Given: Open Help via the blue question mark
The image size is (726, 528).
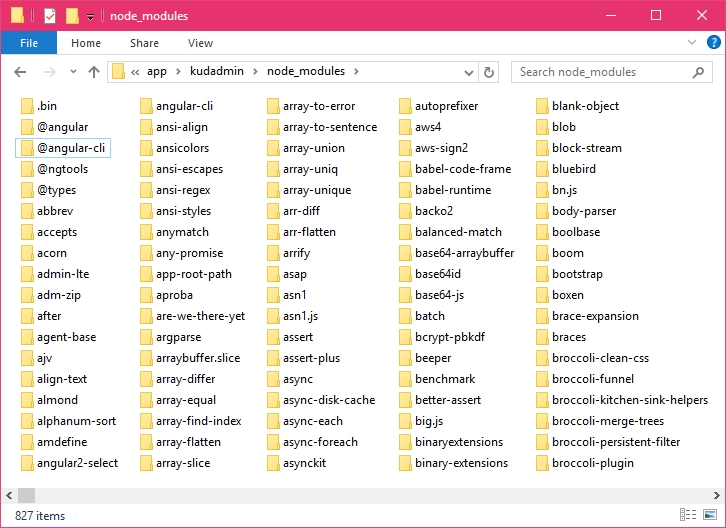Looking at the screenshot, I should (x=713, y=43).
